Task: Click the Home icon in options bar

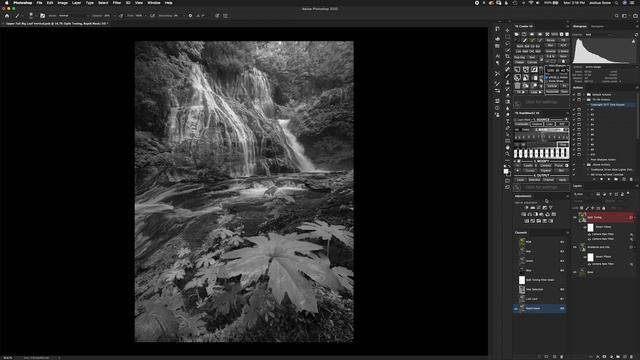Action: [x=7, y=16]
